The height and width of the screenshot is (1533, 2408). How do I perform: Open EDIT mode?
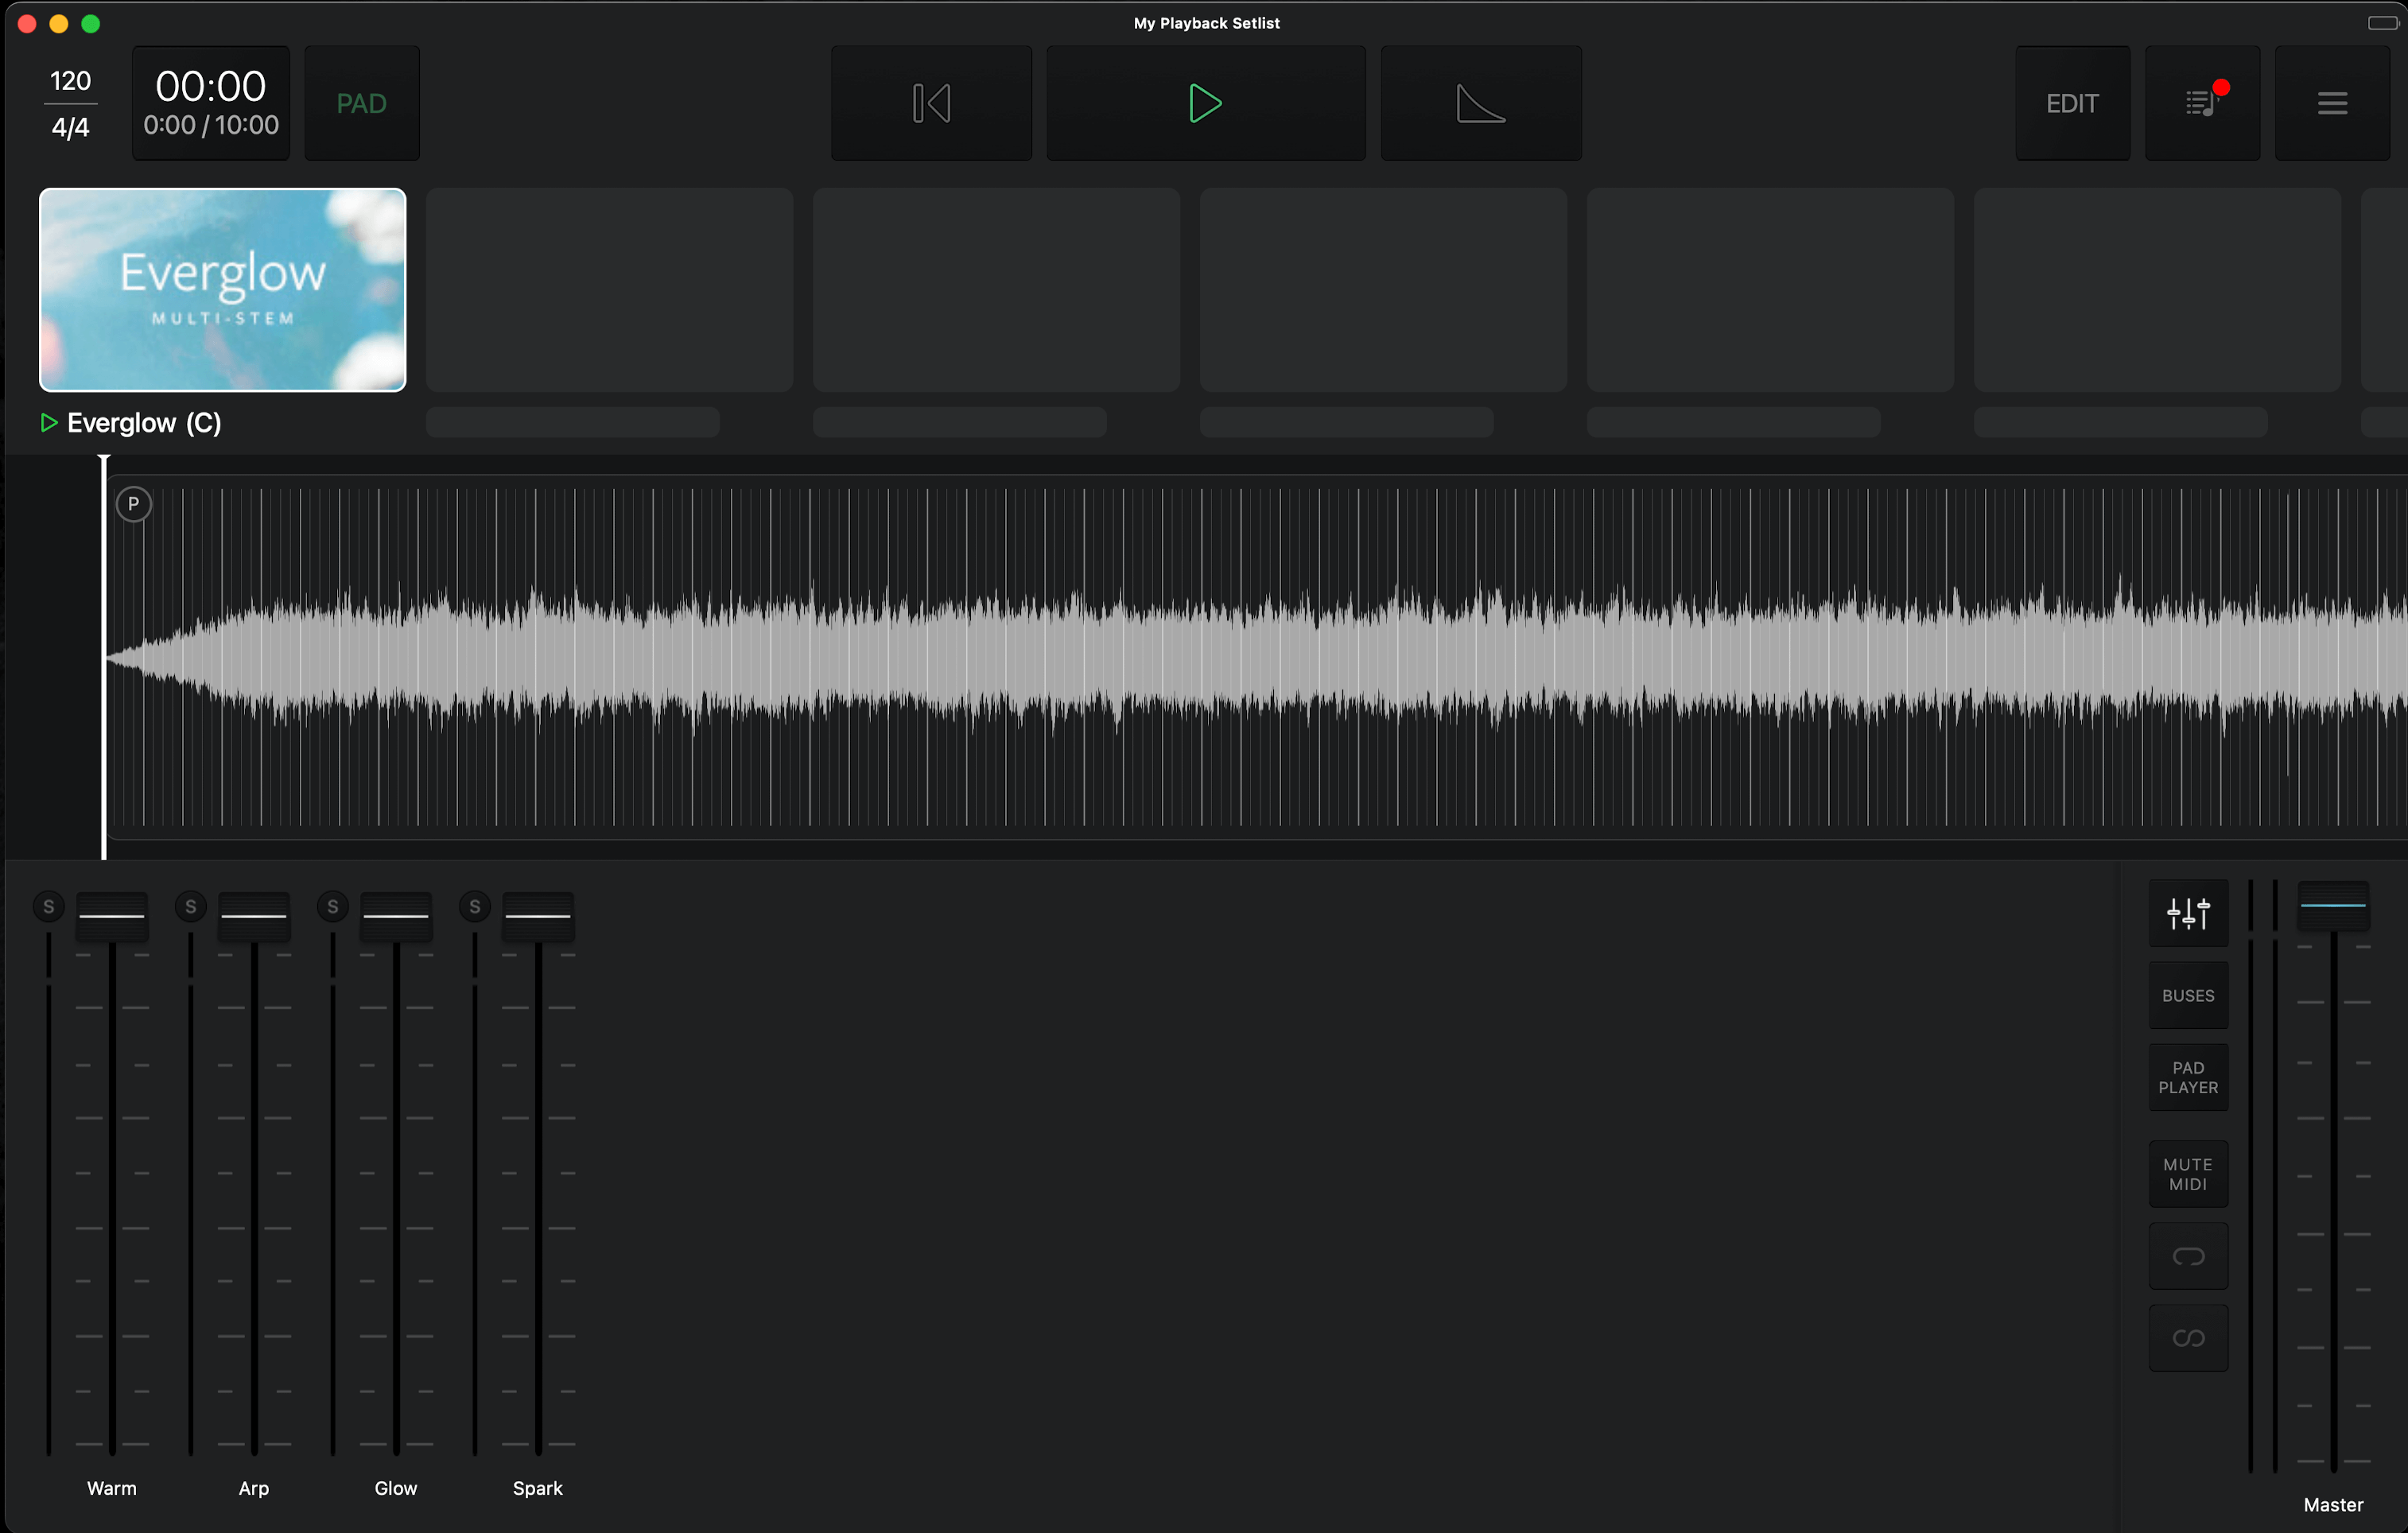(2072, 103)
